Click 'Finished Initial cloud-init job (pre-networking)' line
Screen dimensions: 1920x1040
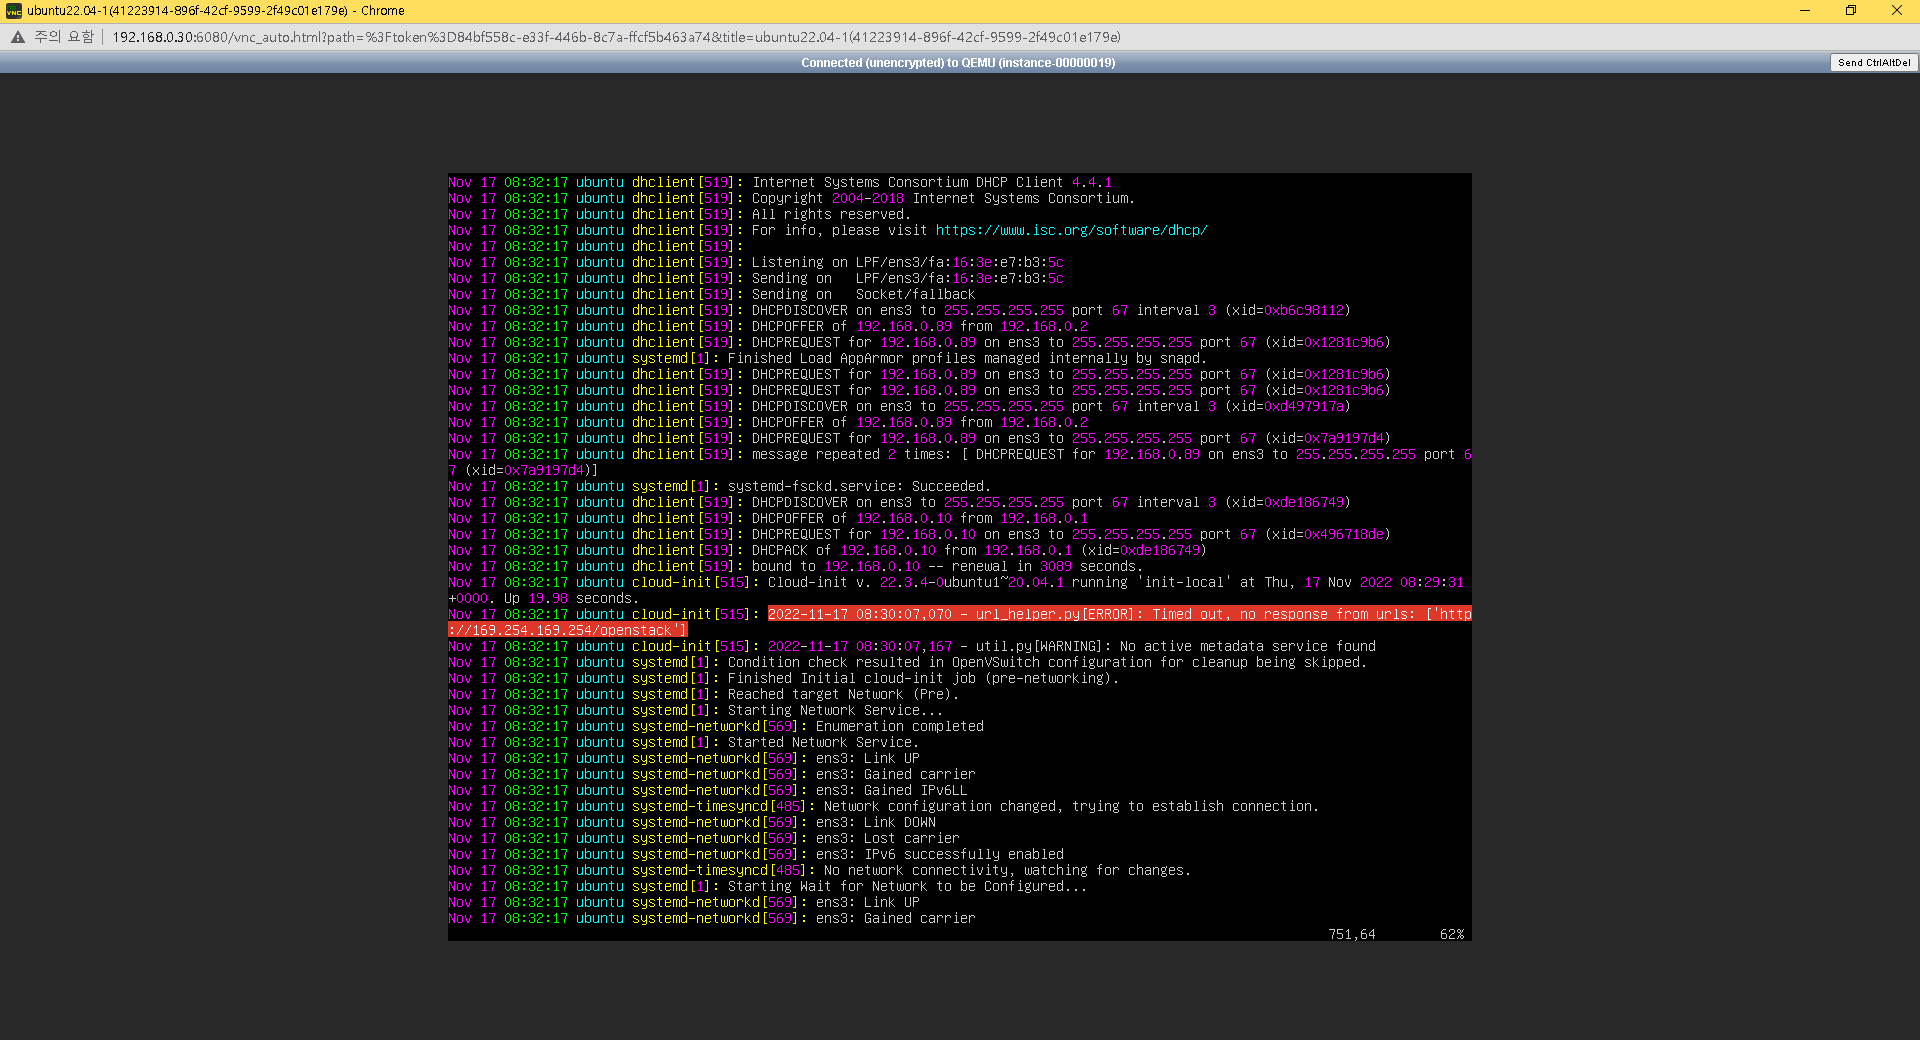pyautogui.click(x=784, y=678)
